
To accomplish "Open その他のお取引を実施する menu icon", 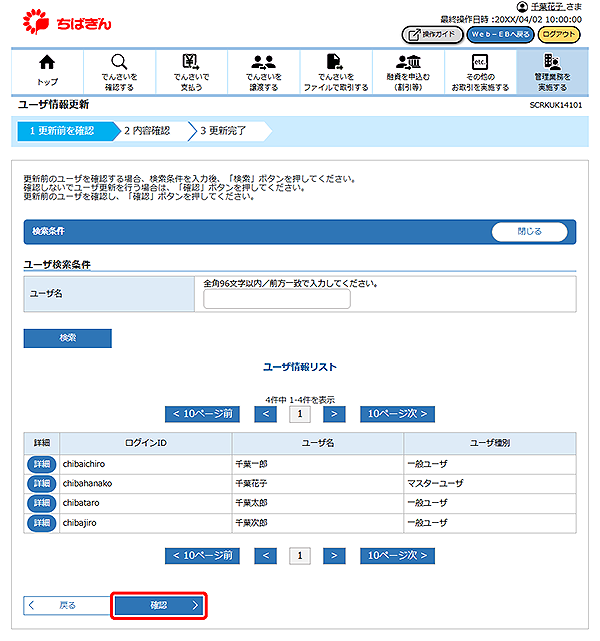I will [x=479, y=71].
